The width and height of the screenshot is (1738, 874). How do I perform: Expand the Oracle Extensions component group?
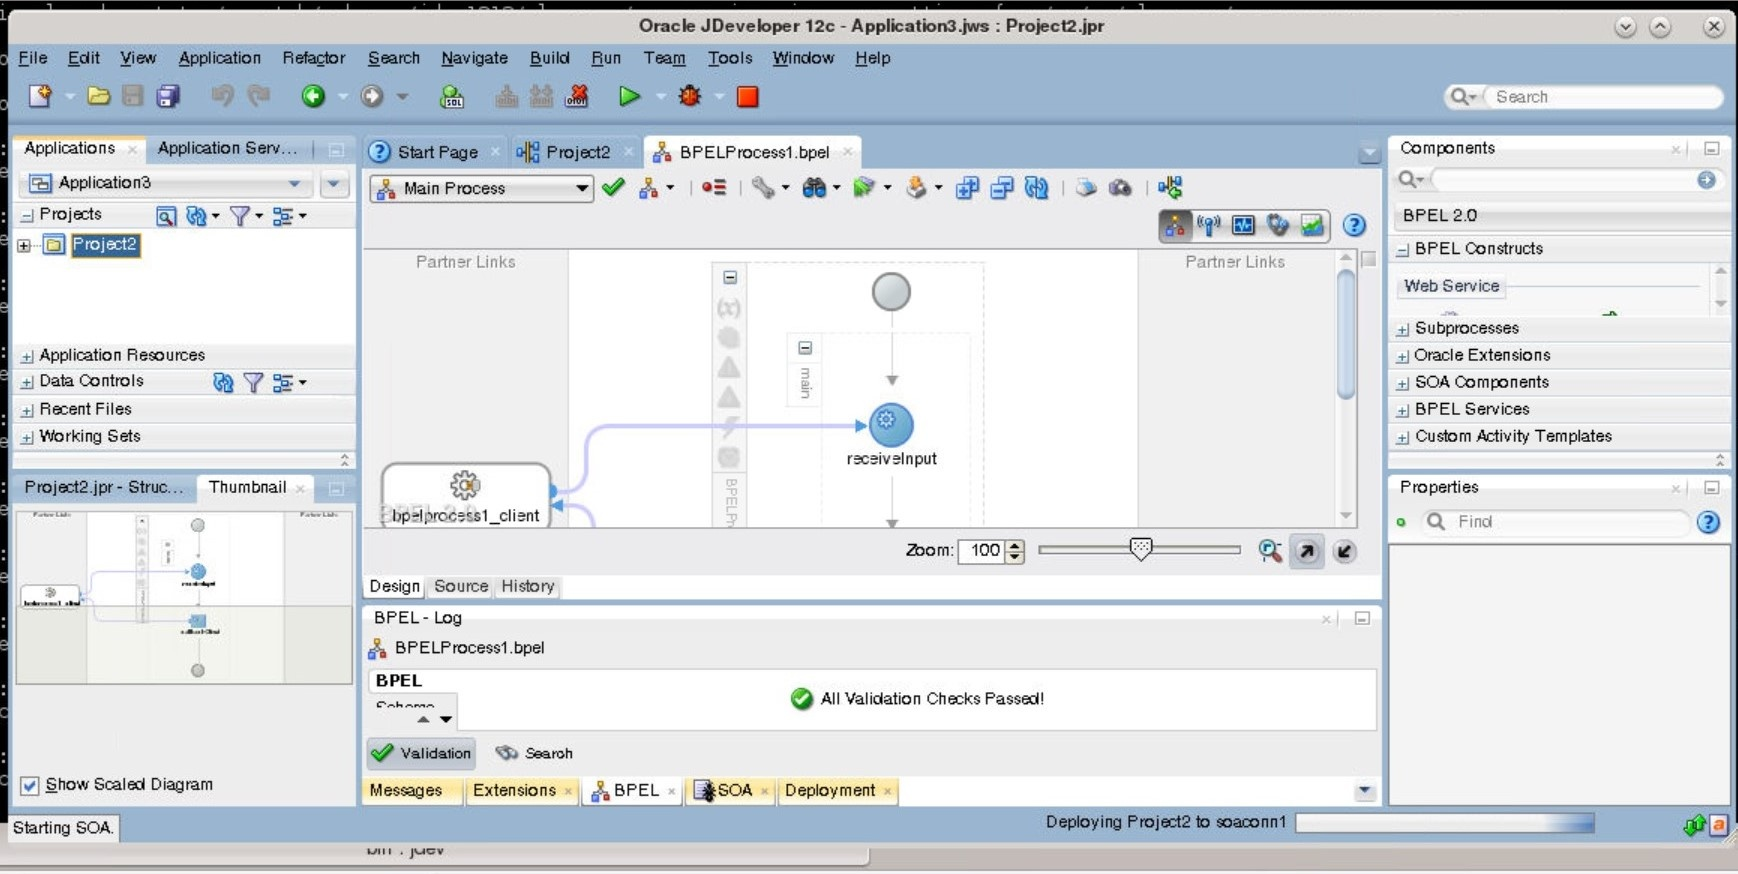click(x=1403, y=356)
